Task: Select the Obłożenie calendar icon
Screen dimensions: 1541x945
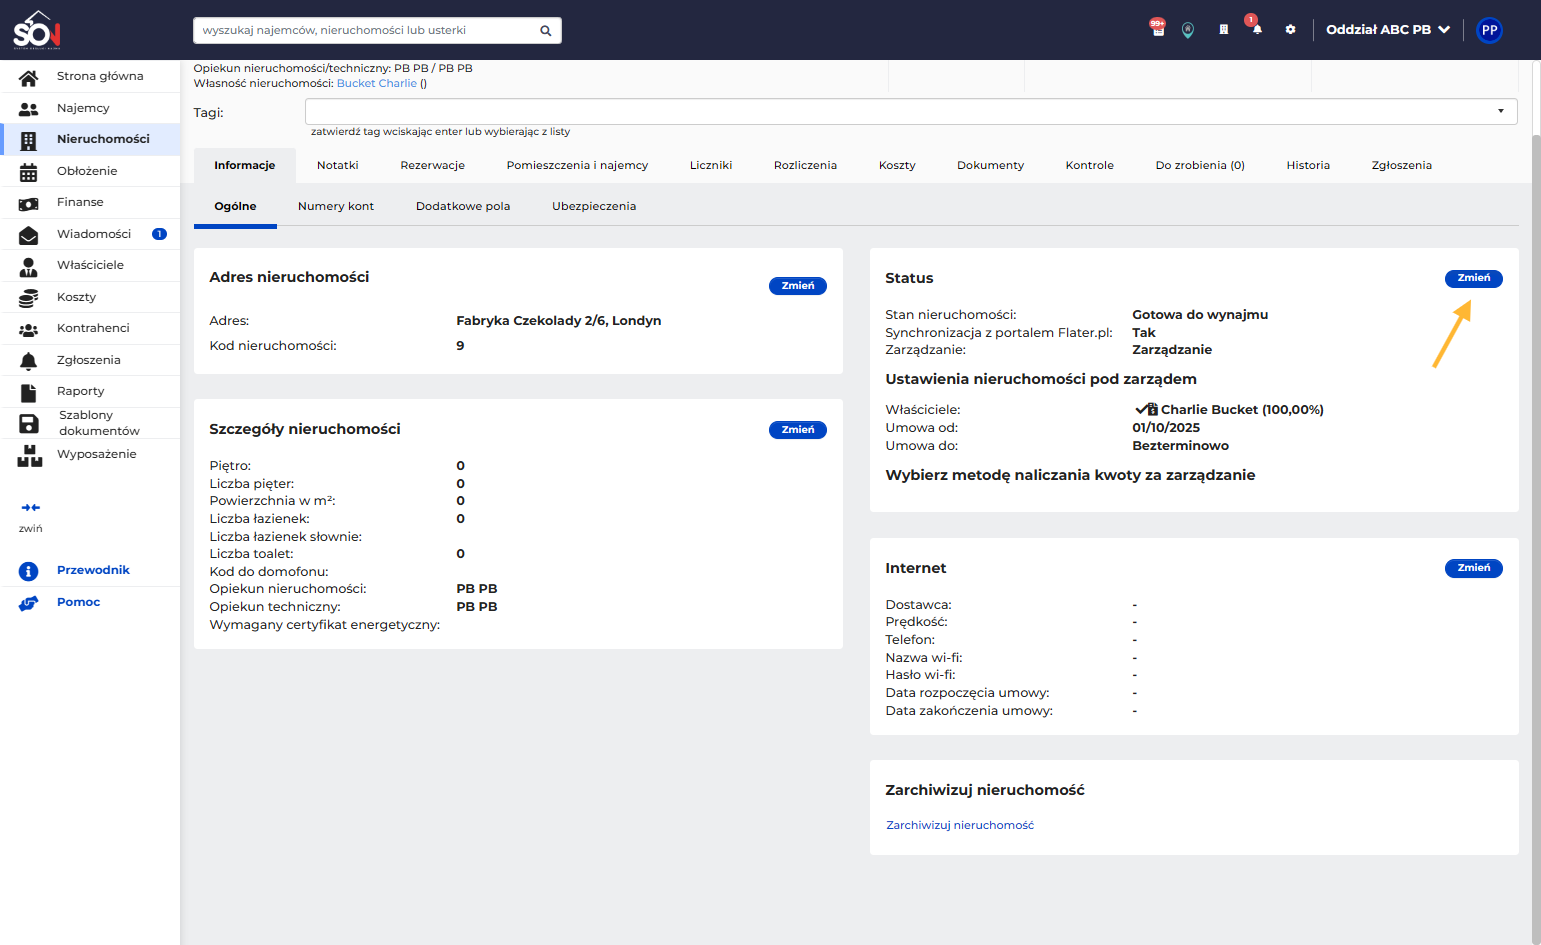Action: click(x=29, y=172)
